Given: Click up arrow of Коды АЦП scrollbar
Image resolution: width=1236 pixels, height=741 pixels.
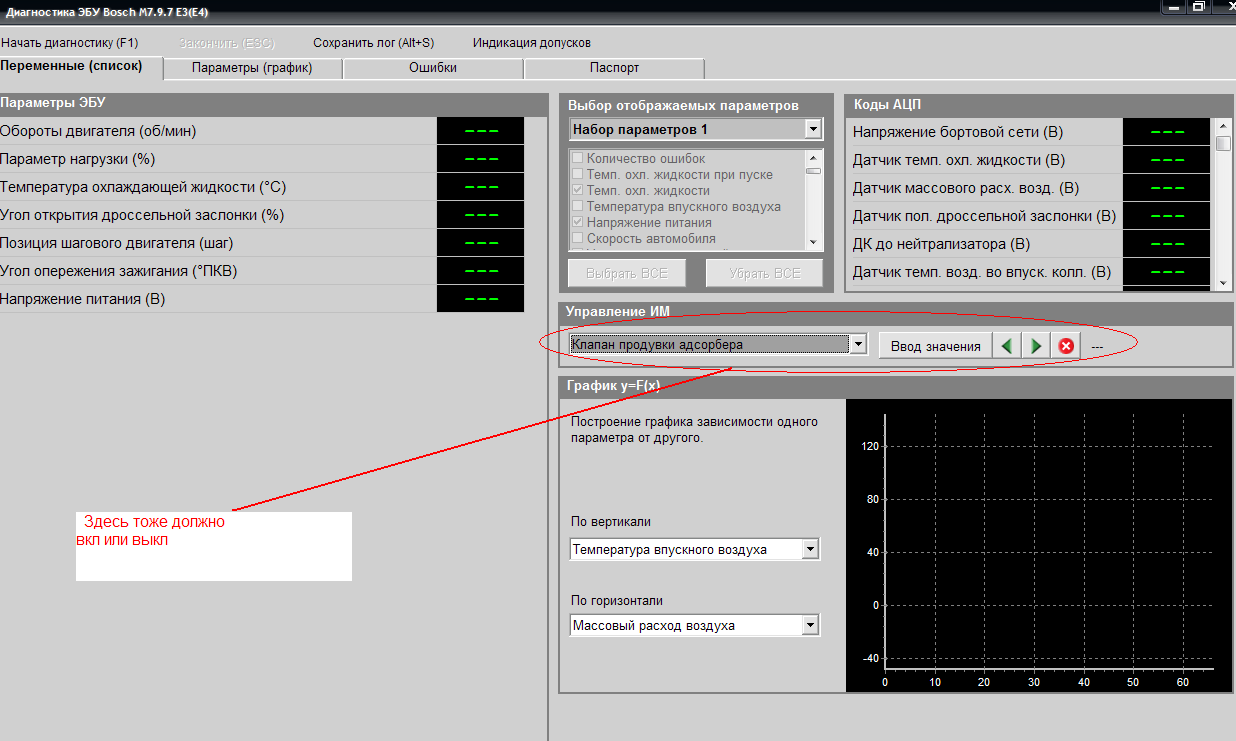Looking at the screenshot, I should (x=1223, y=126).
